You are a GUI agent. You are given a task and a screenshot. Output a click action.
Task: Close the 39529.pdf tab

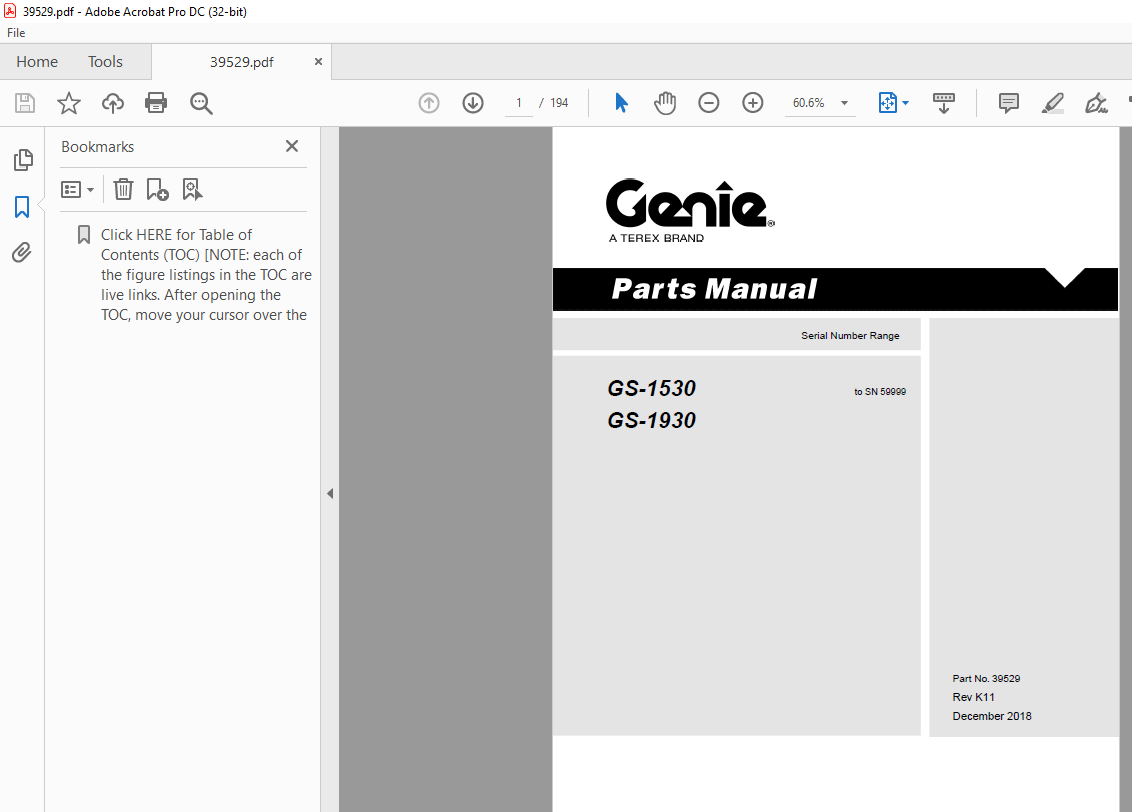(318, 62)
